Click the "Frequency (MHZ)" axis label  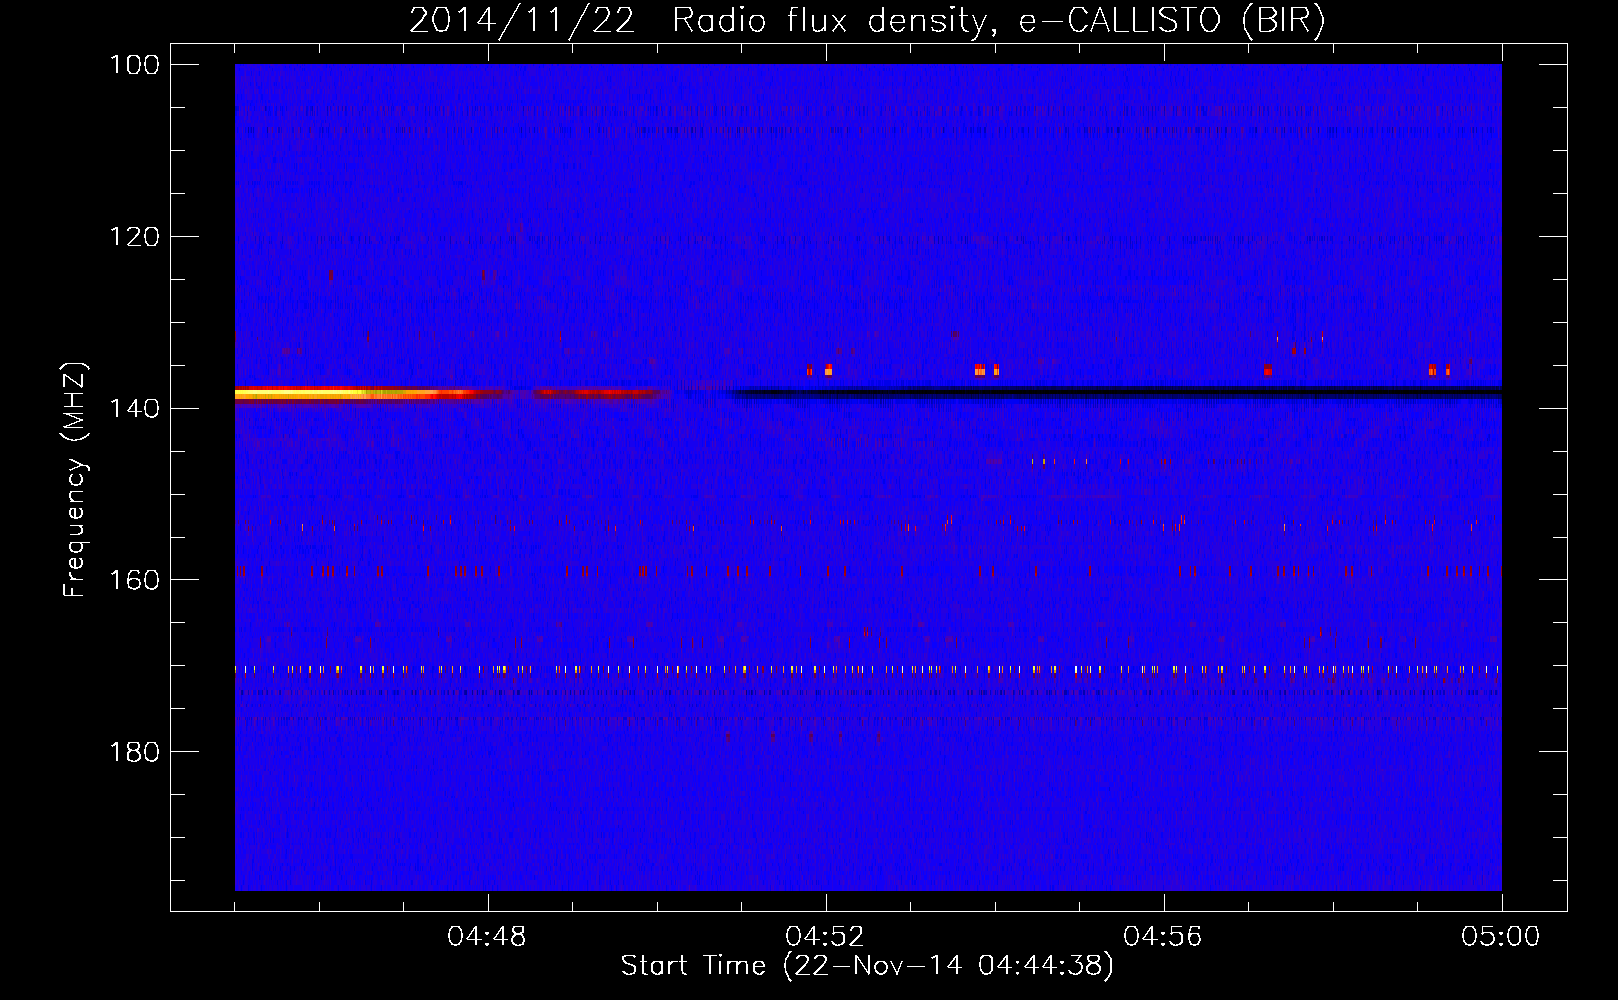(x=75, y=479)
